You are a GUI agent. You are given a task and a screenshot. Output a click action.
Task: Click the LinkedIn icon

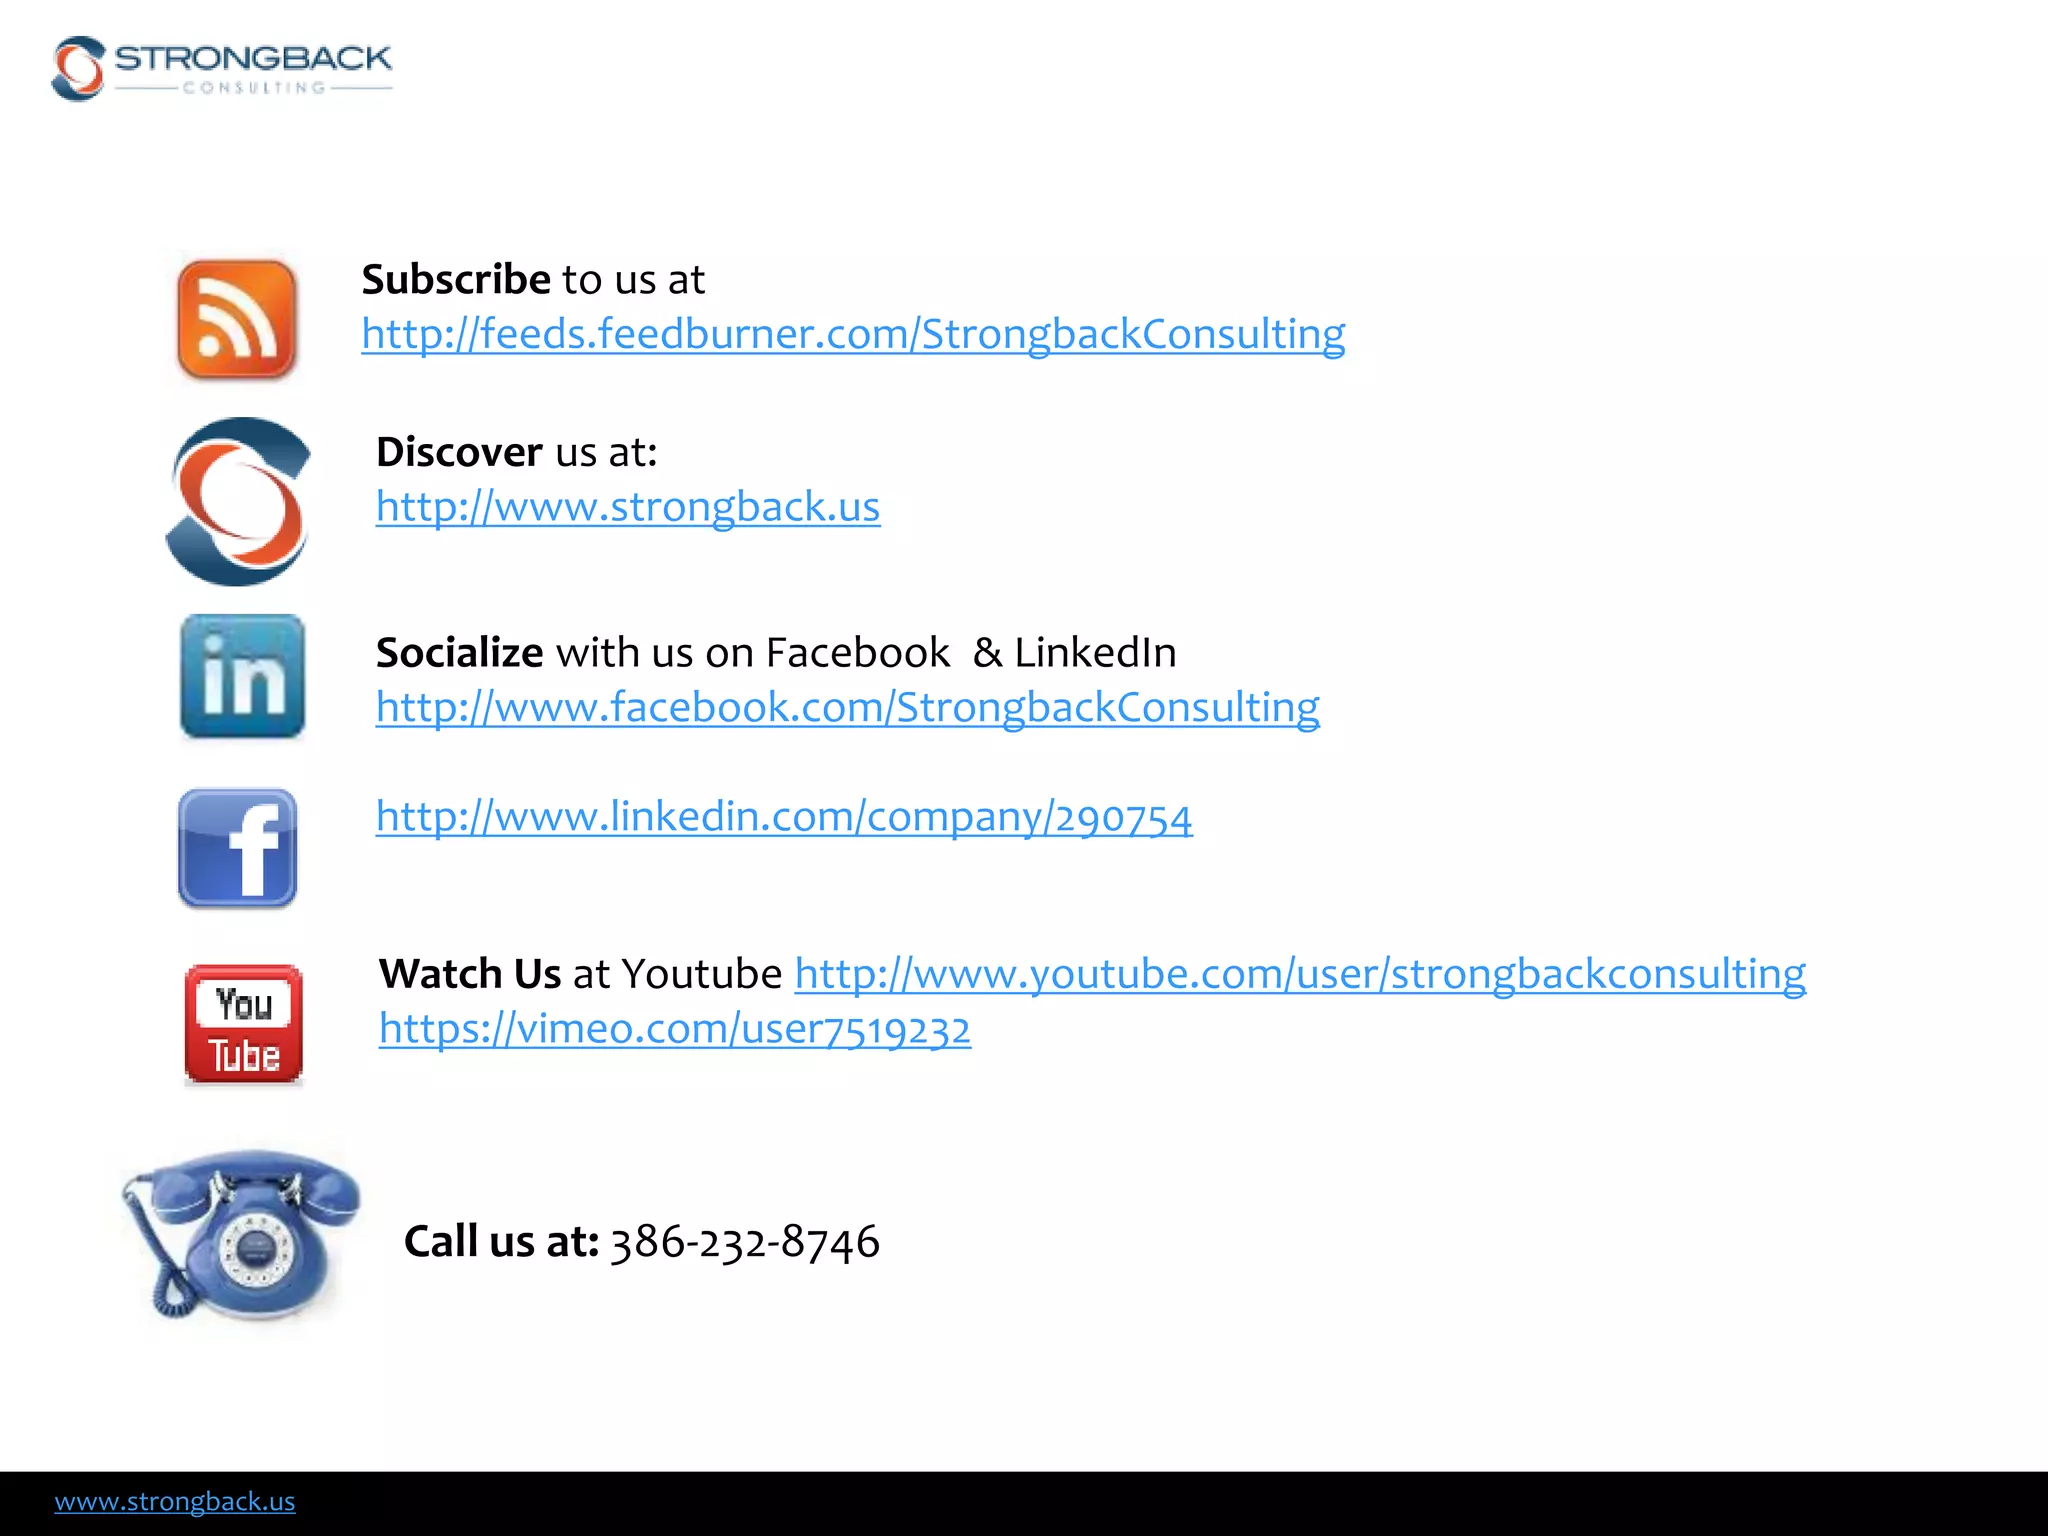pyautogui.click(x=242, y=677)
